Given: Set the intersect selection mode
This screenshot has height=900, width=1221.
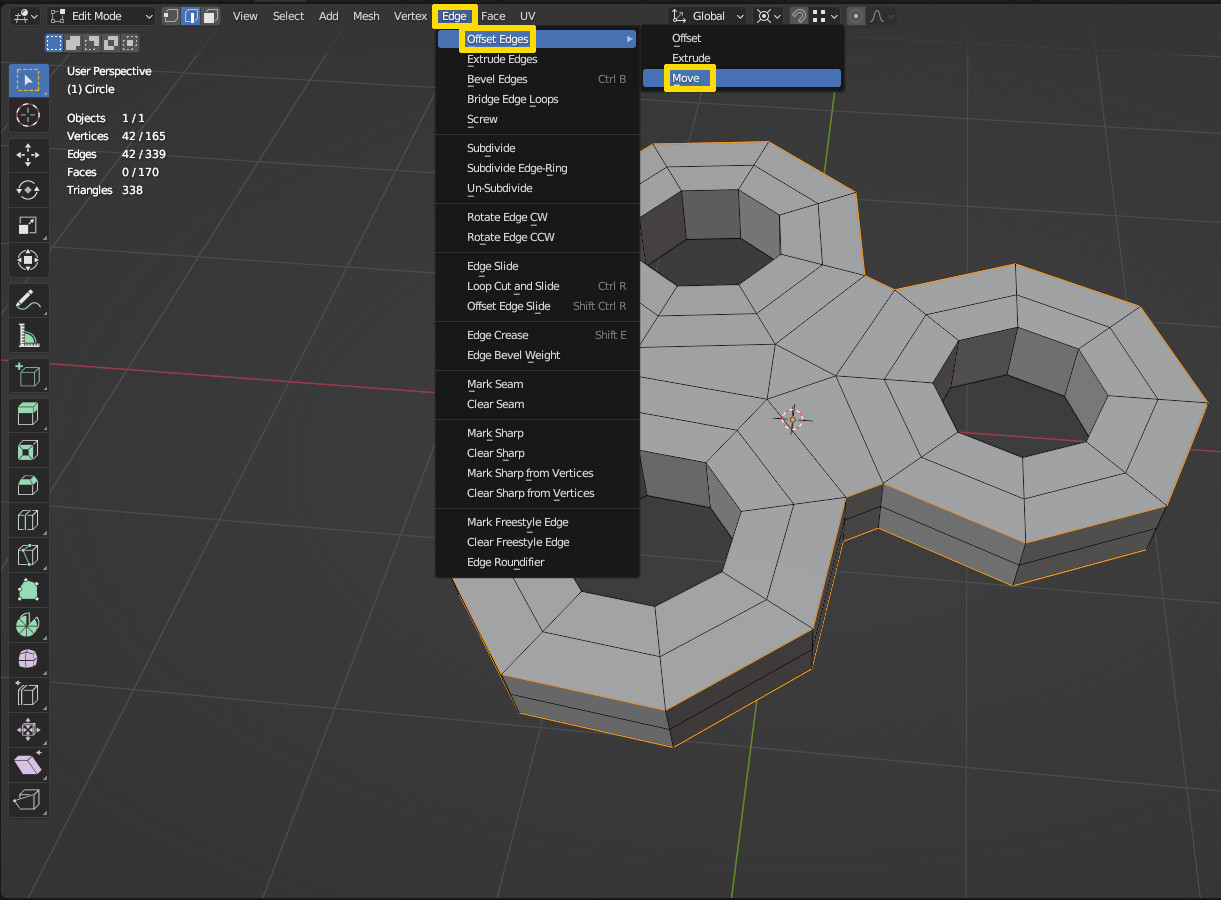Looking at the screenshot, I should [x=128, y=42].
